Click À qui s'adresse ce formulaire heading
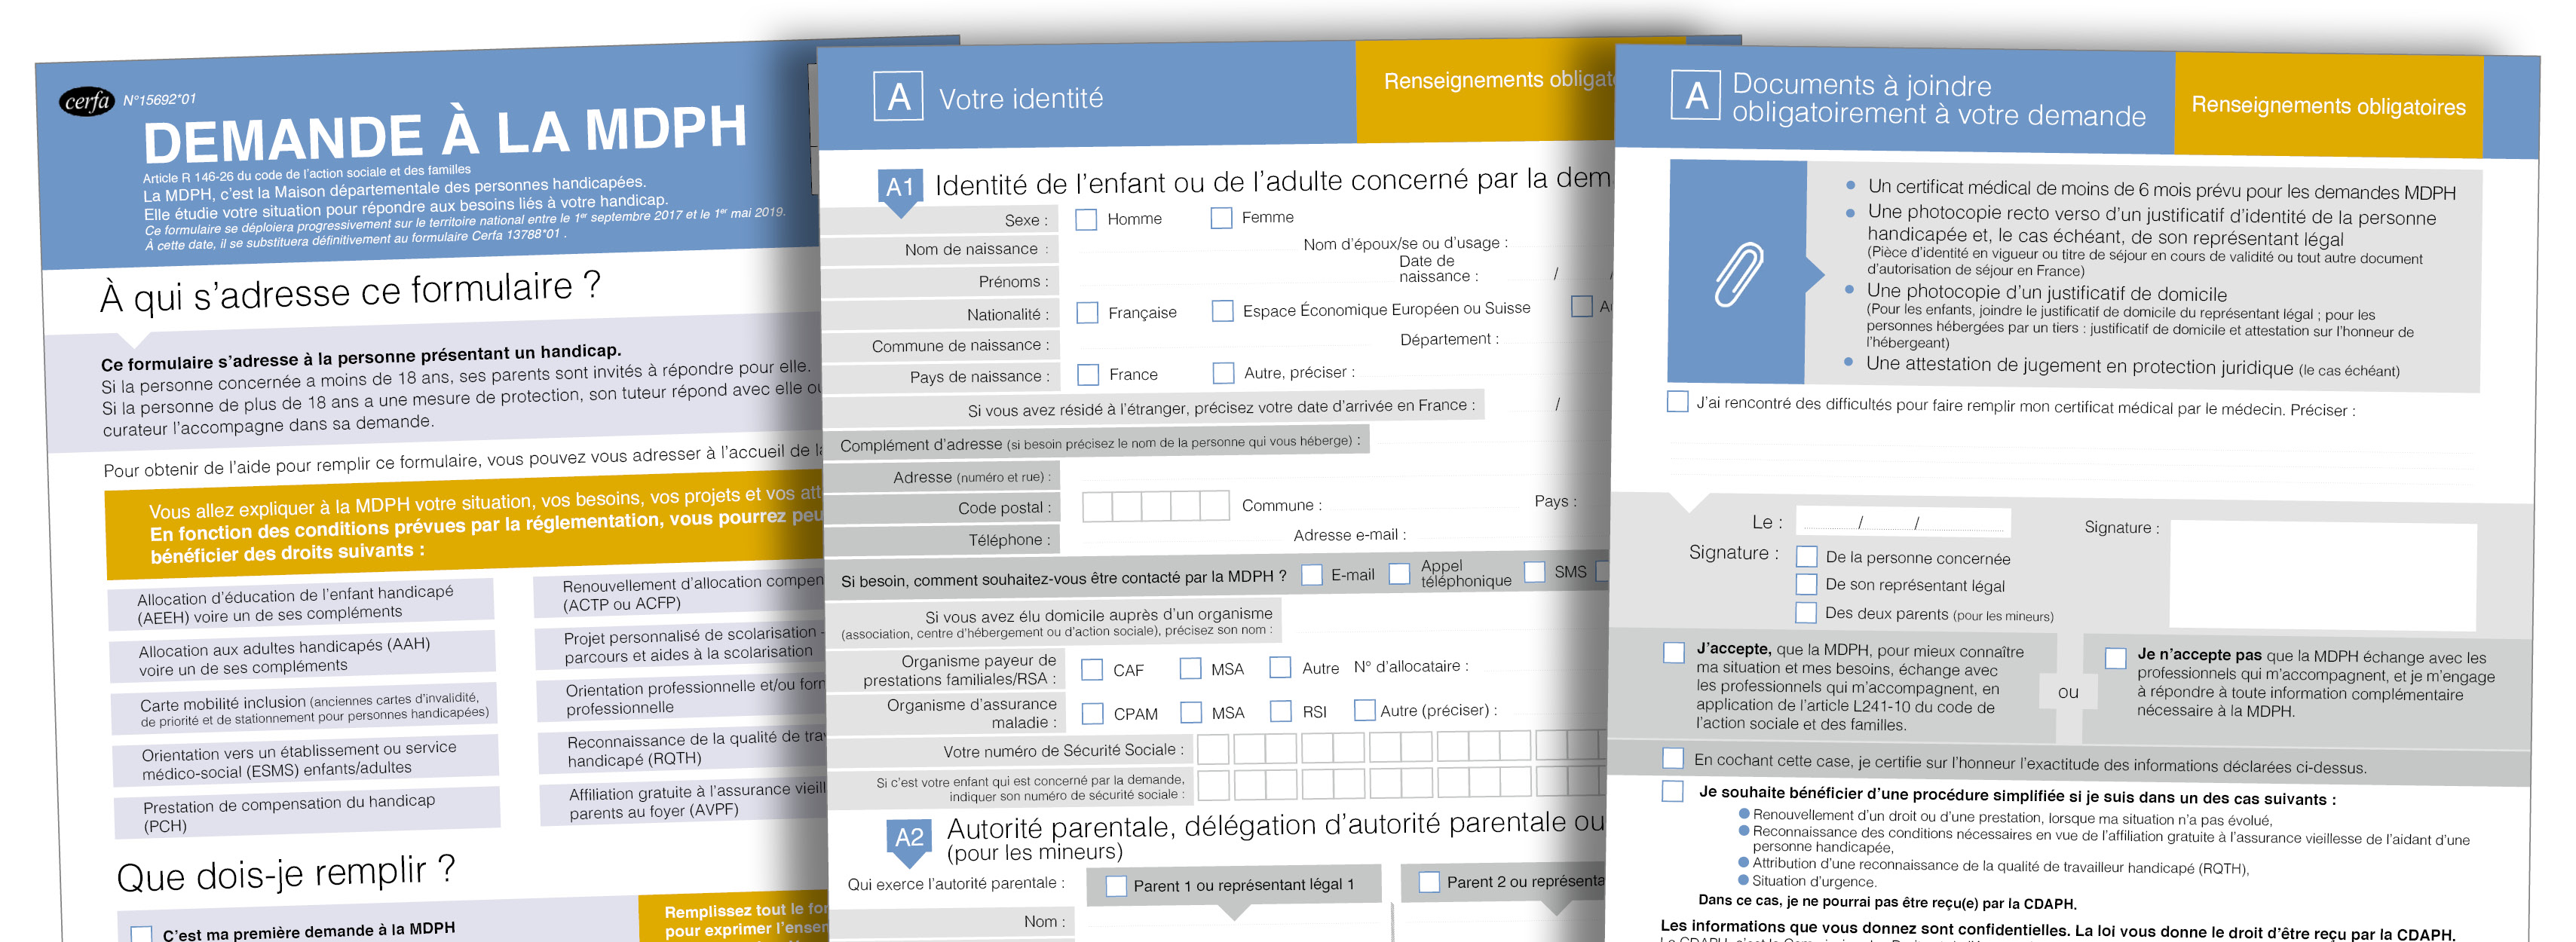 350,291
